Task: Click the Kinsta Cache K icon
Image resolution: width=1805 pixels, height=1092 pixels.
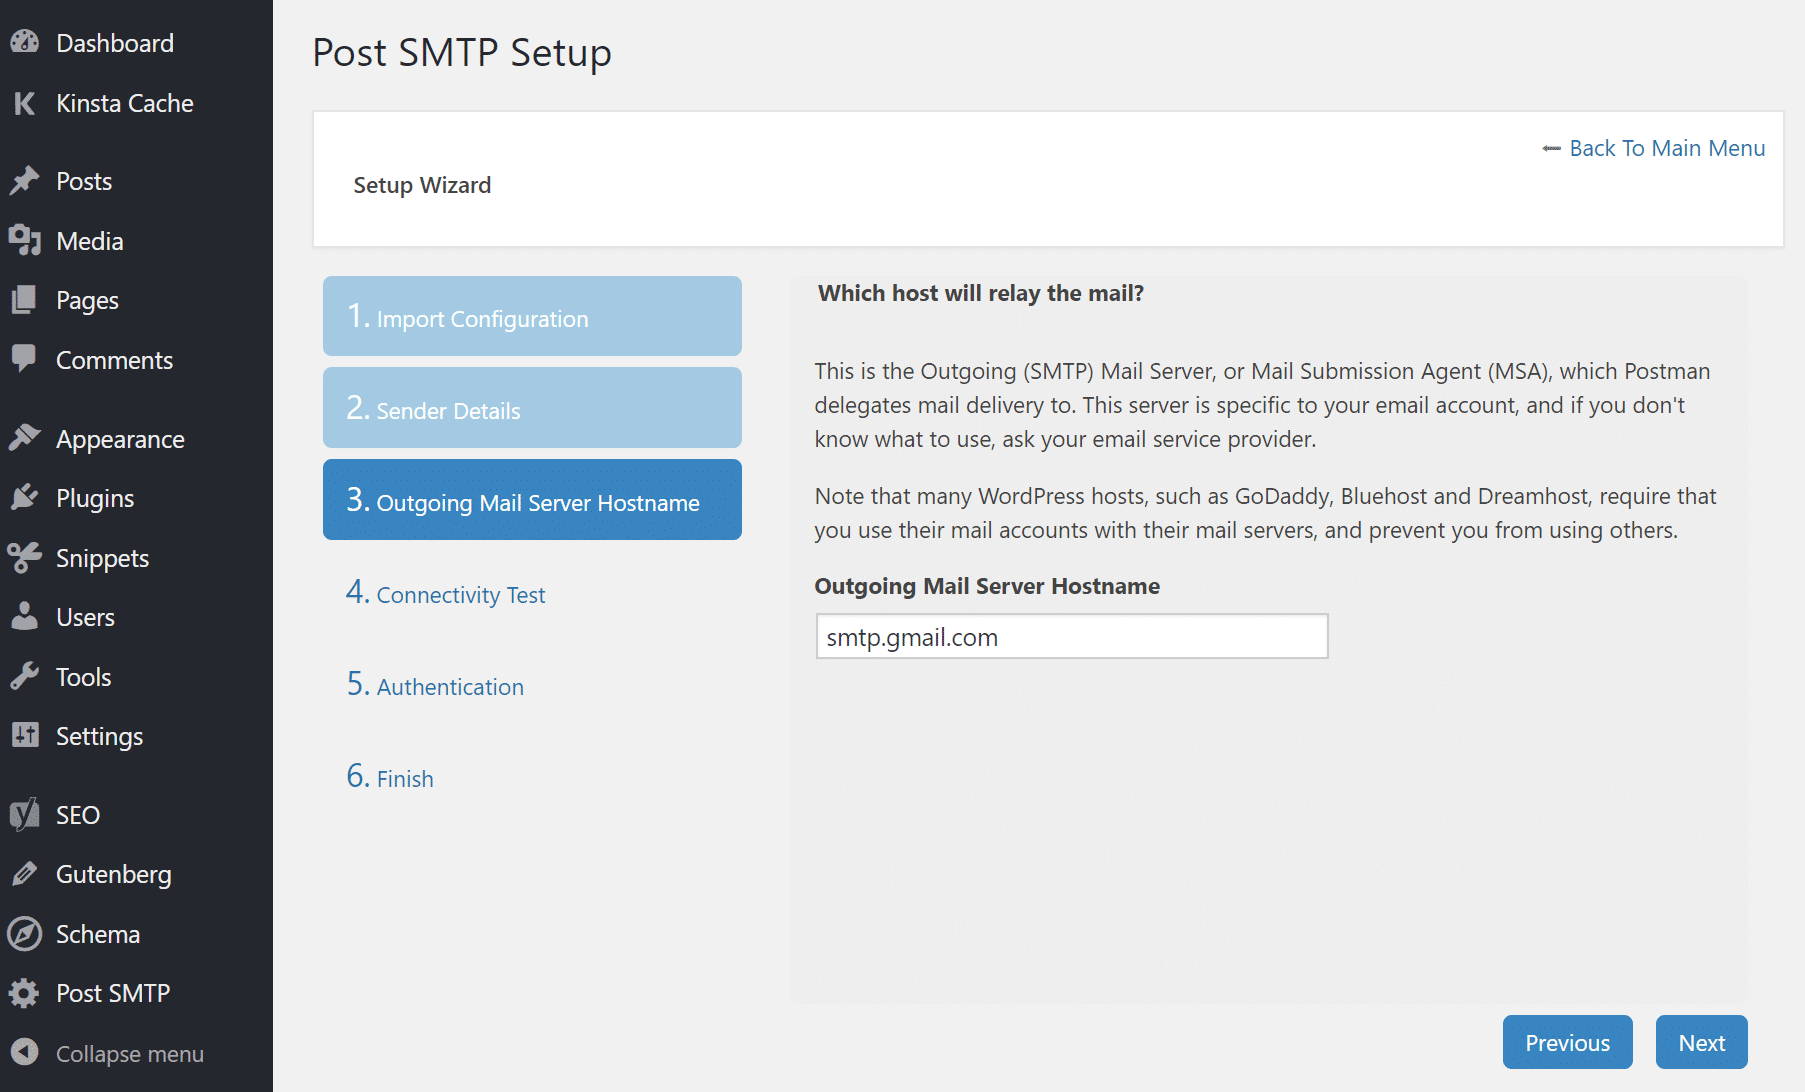Action: [x=25, y=103]
